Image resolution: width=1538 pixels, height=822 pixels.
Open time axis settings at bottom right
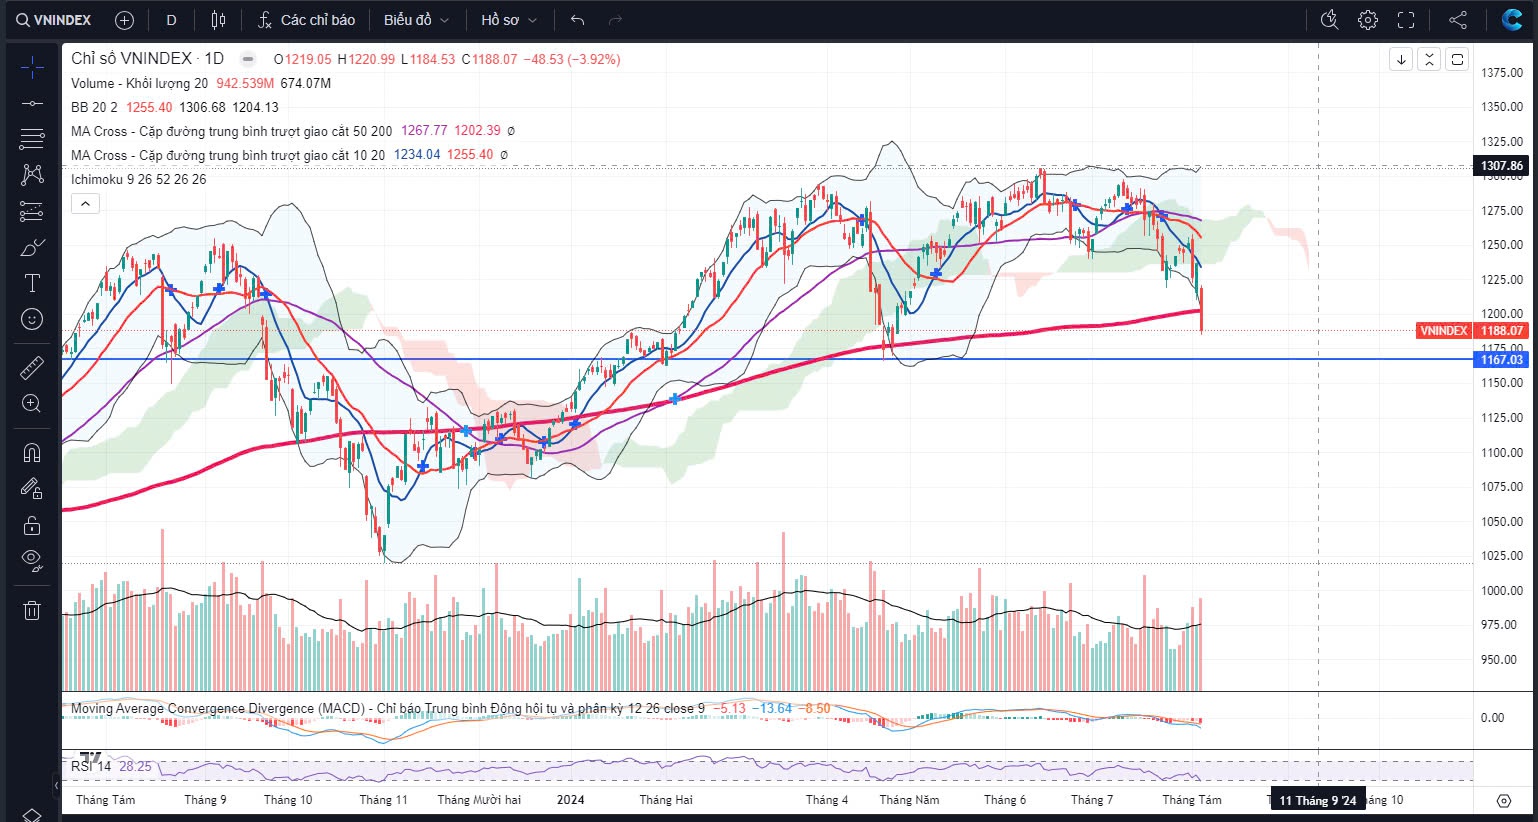tap(1504, 800)
